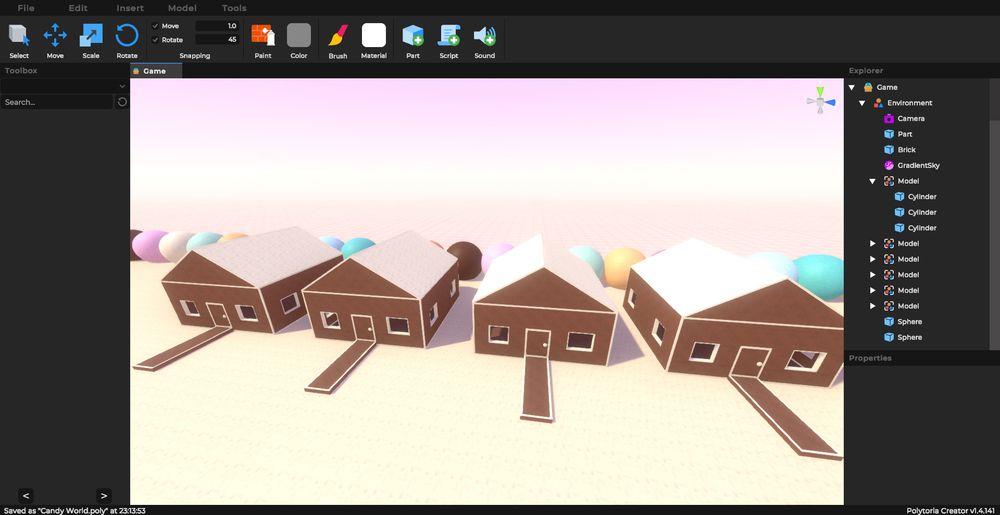Select Brick in the Explorer
This screenshot has width=1000, height=515.
[x=906, y=150]
